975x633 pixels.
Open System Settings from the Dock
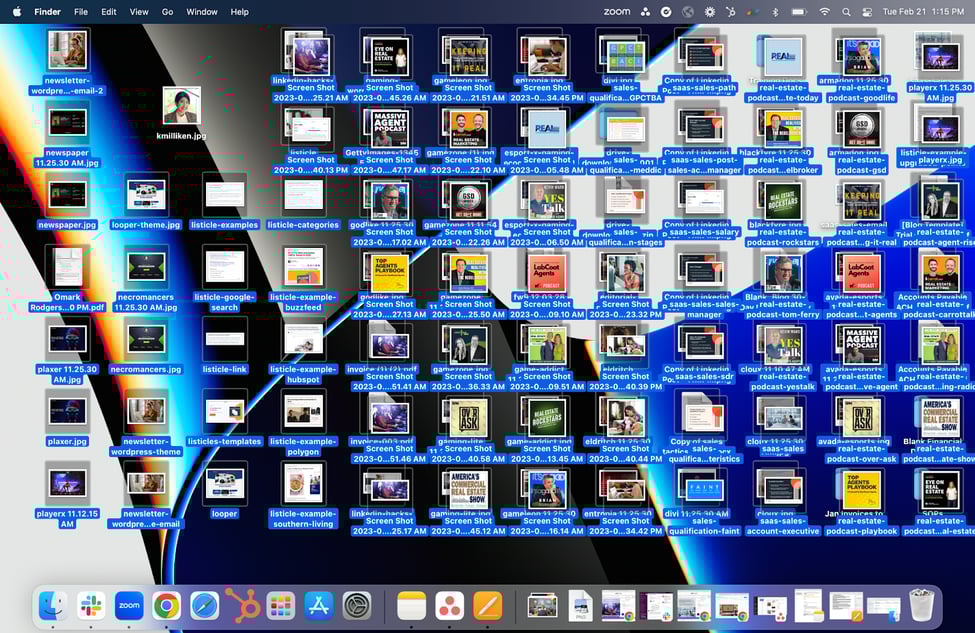(x=355, y=605)
